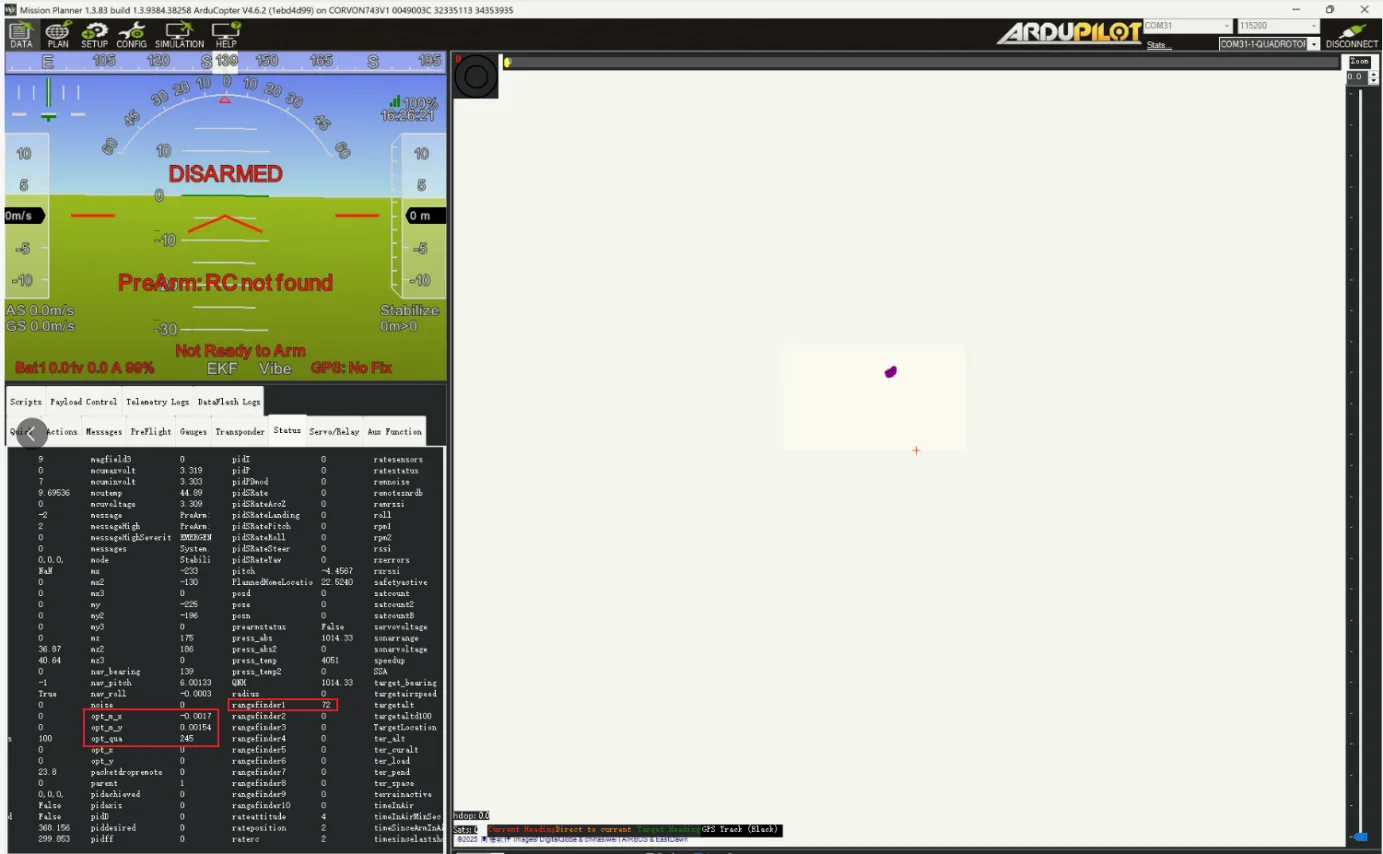Open the SETUP screen
Viewport: 1383px width, 854px height.
pos(94,34)
